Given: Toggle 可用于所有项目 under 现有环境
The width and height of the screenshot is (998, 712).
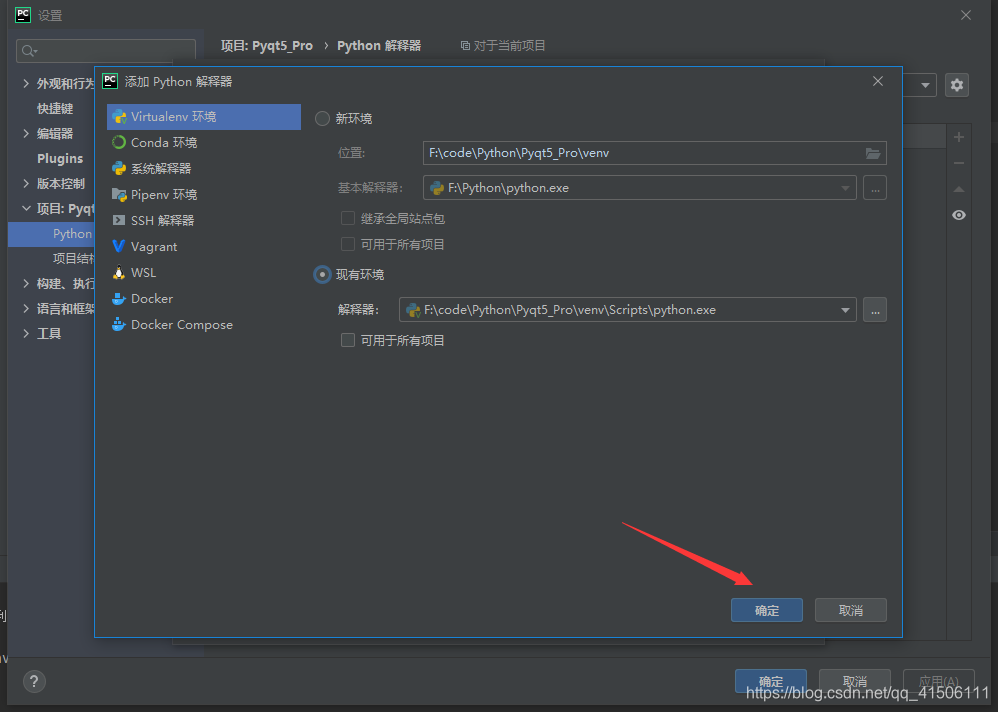Looking at the screenshot, I should point(348,340).
